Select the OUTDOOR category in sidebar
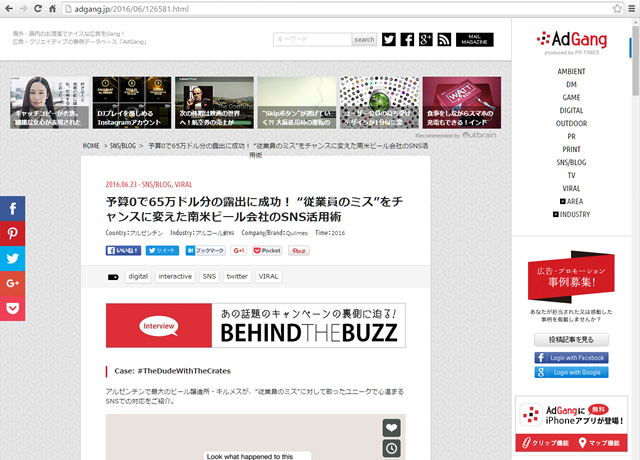The height and width of the screenshot is (460, 640). [x=571, y=123]
